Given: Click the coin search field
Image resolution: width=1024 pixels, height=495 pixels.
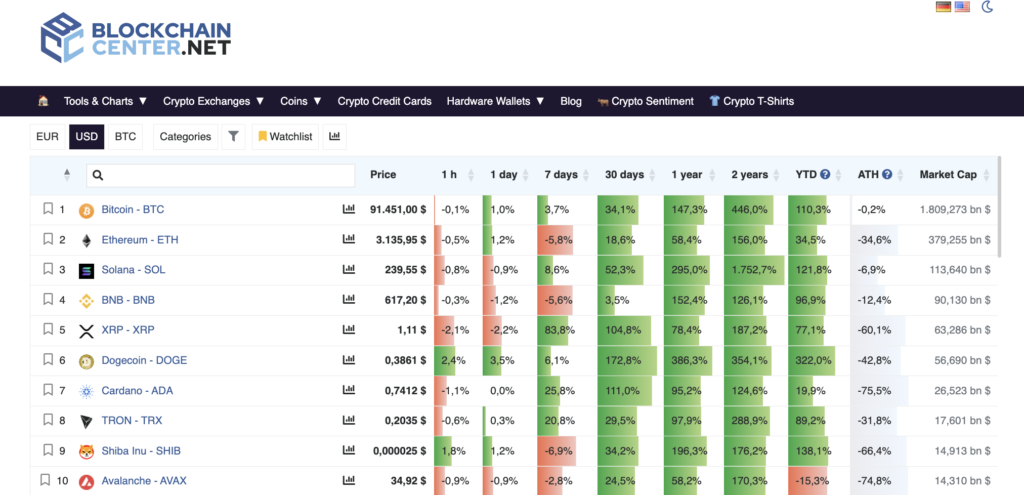Looking at the screenshot, I should 221,175.
